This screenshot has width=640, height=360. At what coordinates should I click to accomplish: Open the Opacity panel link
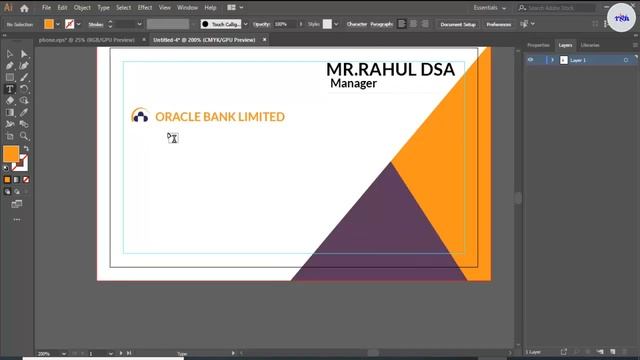pyautogui.click(x=262, y=24)
